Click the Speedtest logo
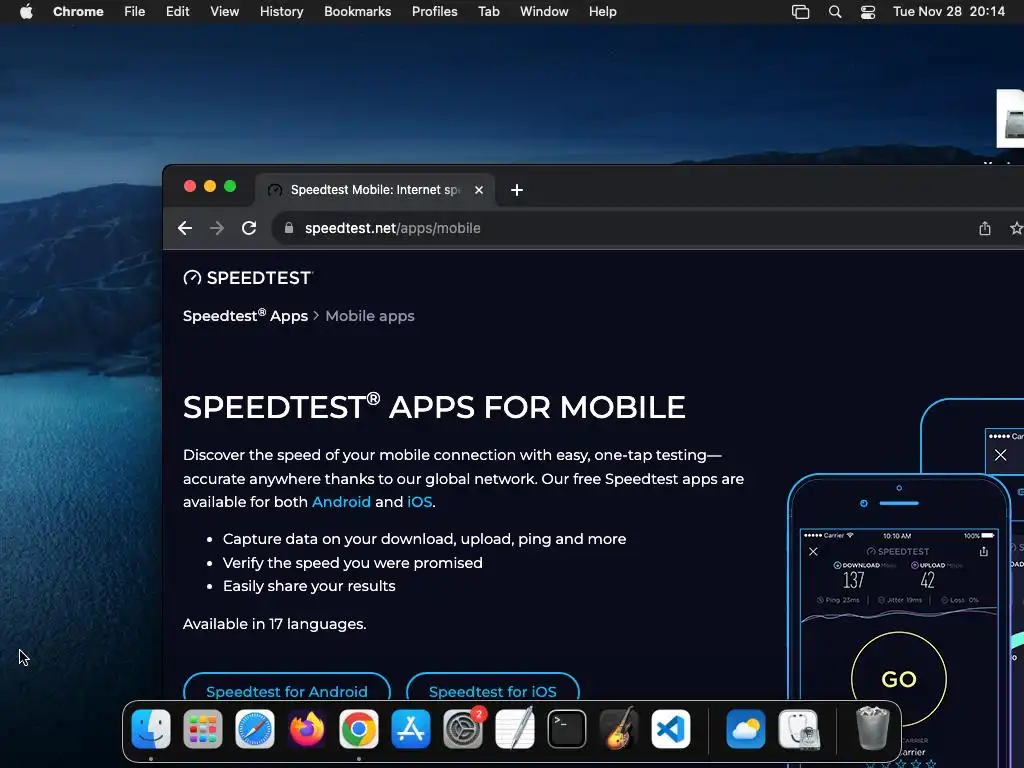Image resolution: width=1024 pixels, height=768 pixels. pos(248,278)
